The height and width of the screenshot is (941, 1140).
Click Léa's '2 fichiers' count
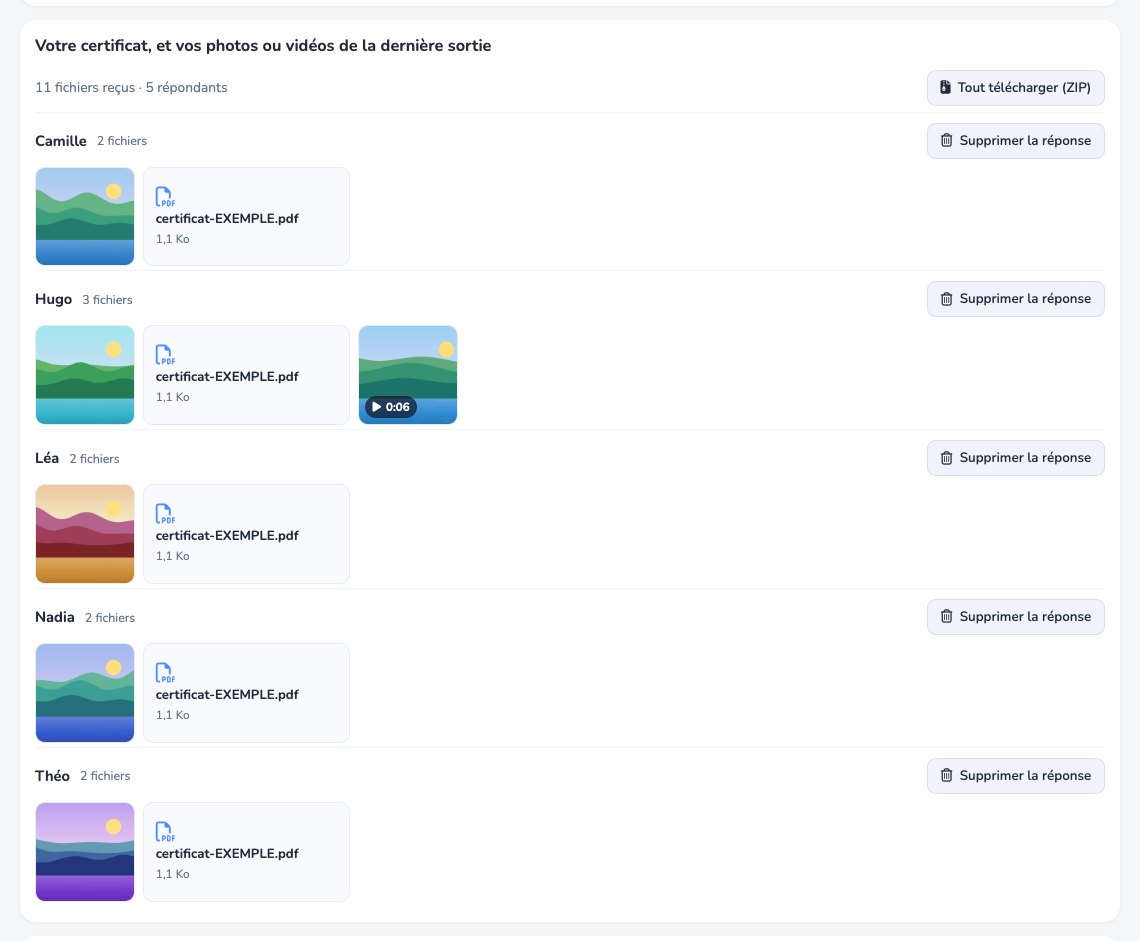pos(94,458)
